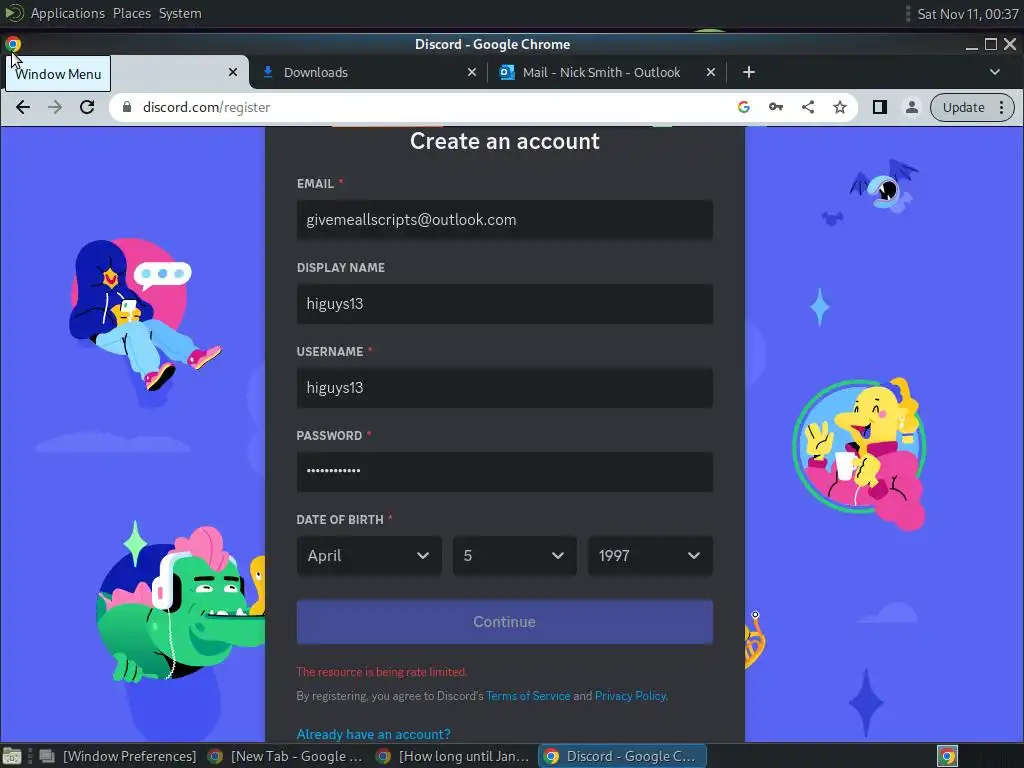Image resolution: width=1024 pixels, height=768 pixels.
Task: Go back to the previous page
Action: [23, 107]
